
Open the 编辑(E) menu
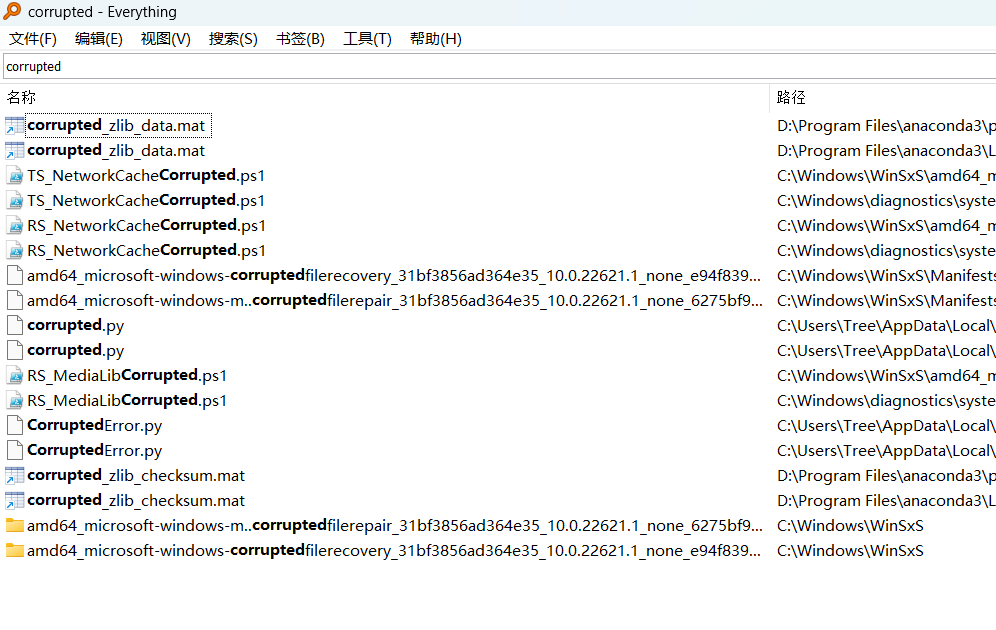click(98, 39)
